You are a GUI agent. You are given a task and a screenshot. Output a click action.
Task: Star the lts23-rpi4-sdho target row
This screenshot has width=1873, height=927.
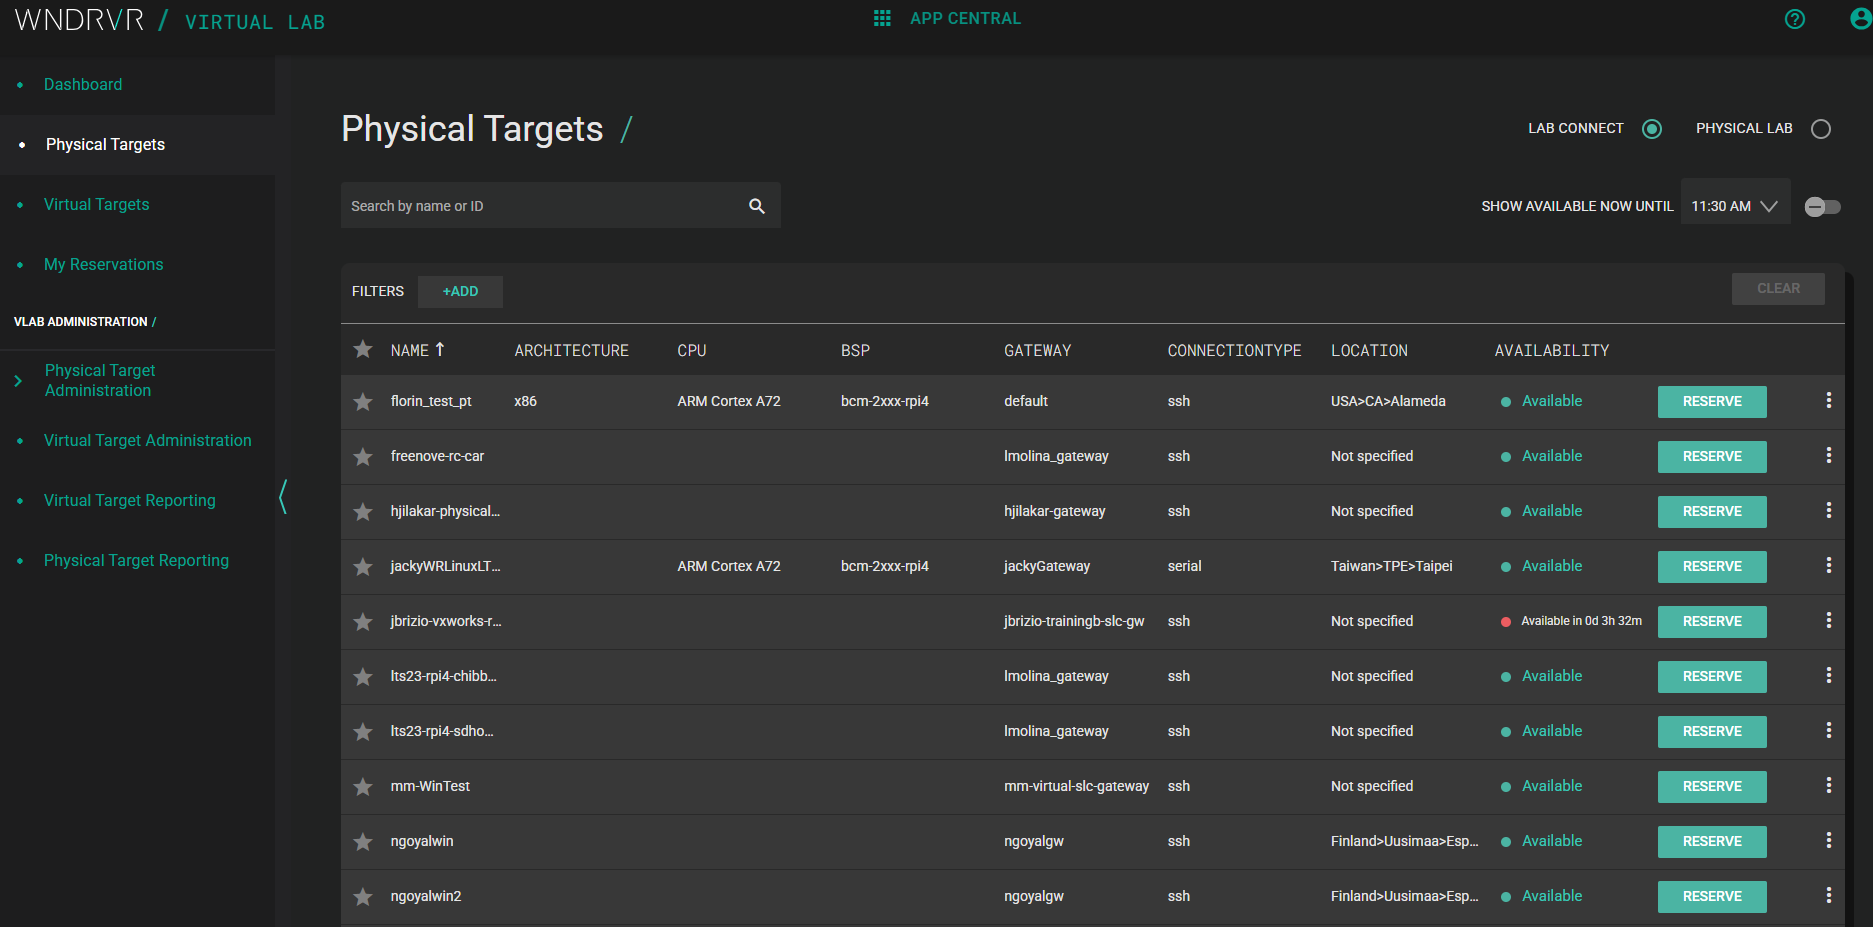point(363,732)
